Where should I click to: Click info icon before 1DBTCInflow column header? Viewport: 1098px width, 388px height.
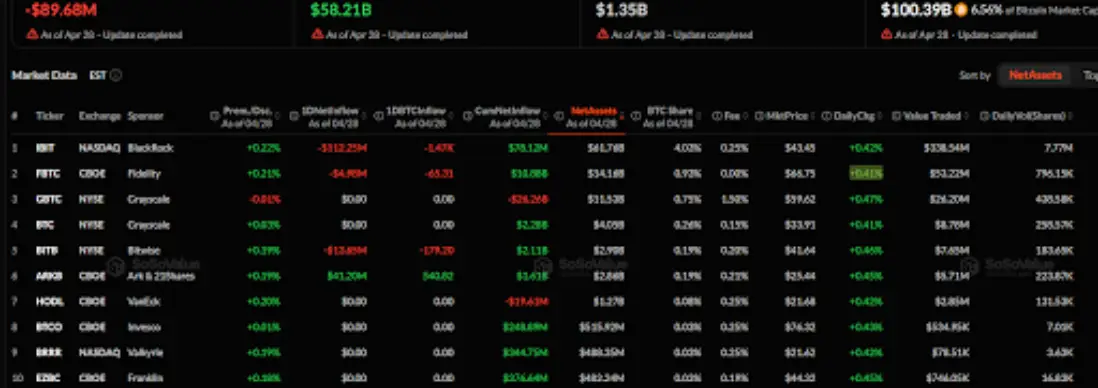click(x=379, y=116)
